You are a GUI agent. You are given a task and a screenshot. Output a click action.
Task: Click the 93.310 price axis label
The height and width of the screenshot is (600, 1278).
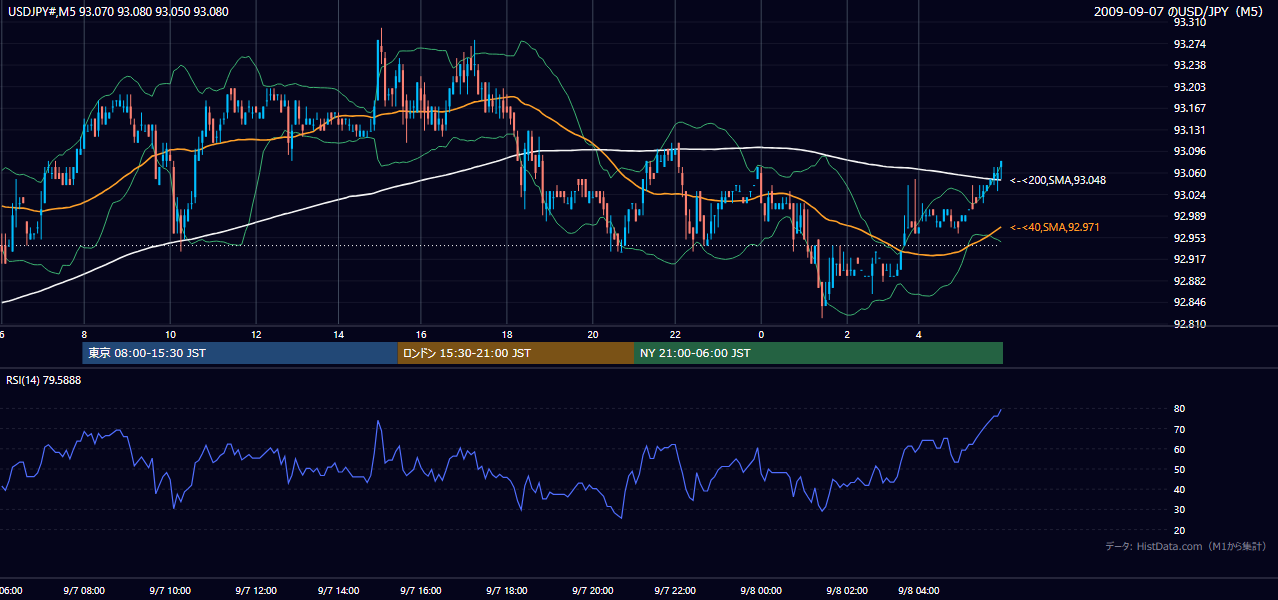click(x=1189, y=22)
